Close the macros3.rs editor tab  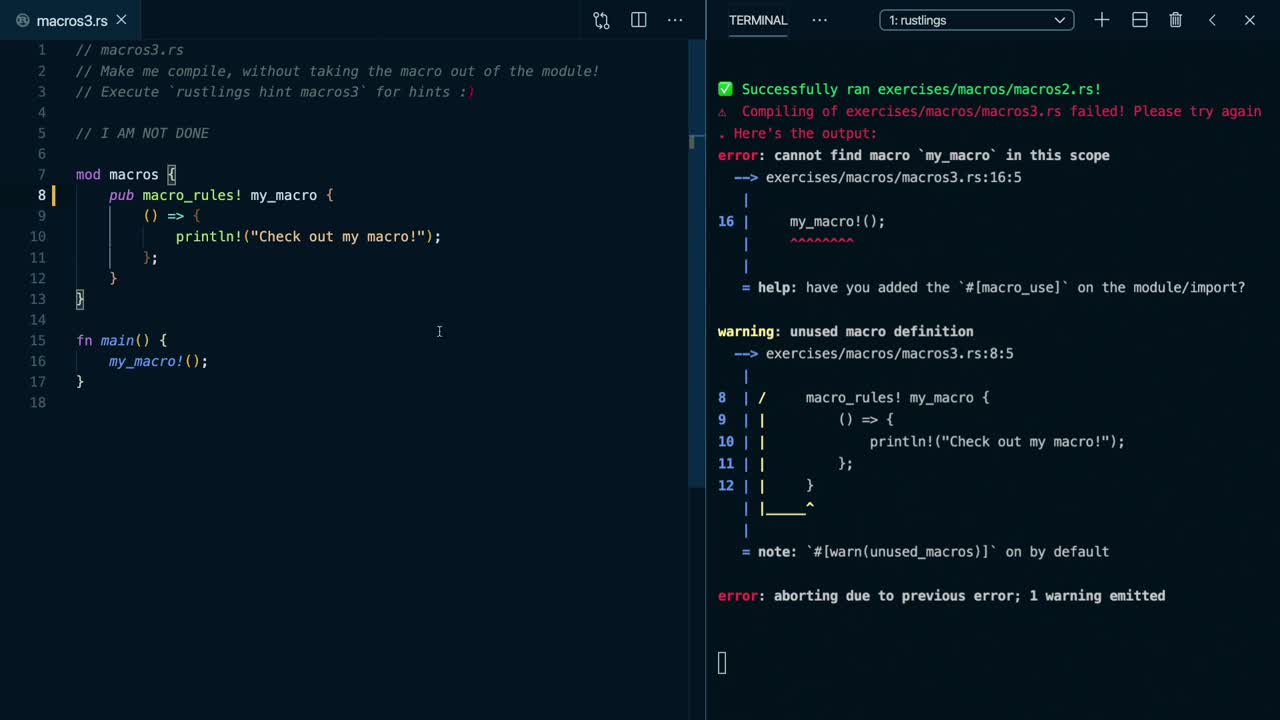coord(121,20)
